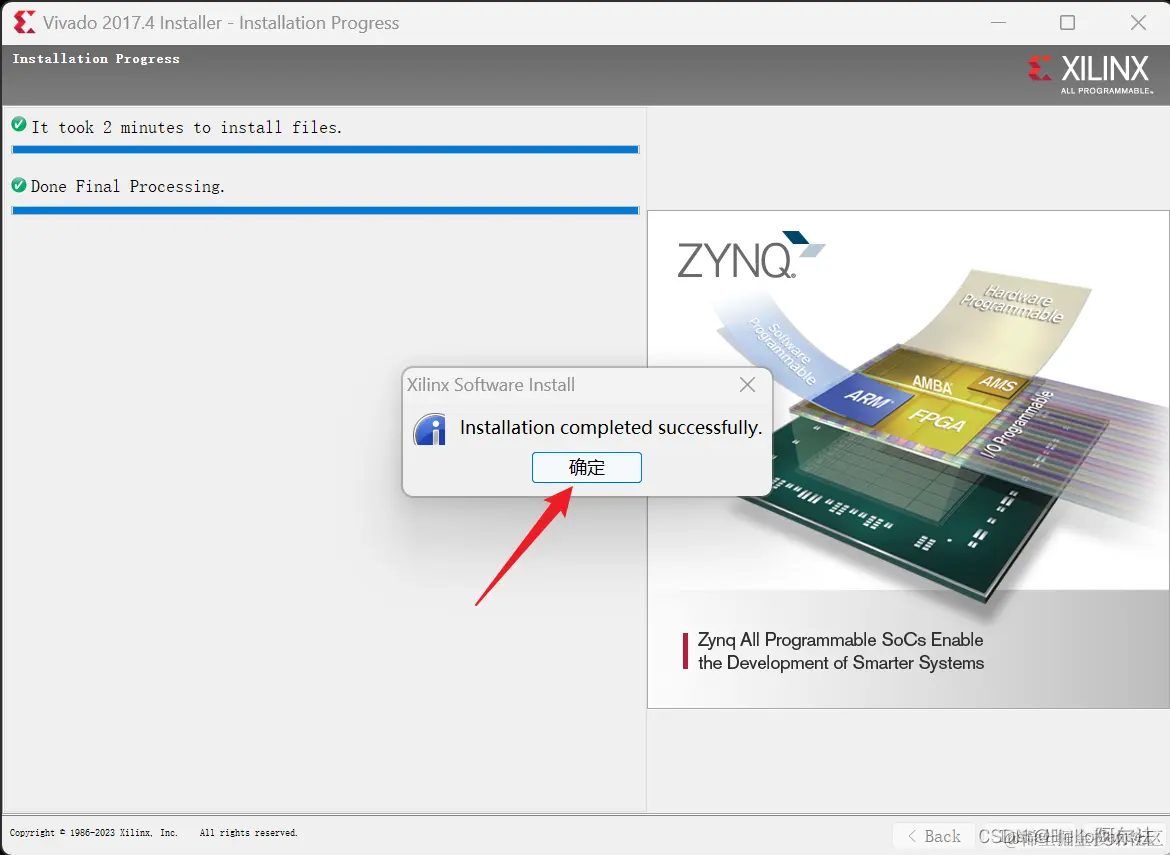The image size is (1170, 855).
Task: Click the blue information icon in dialog
Action: pos(430,429)
